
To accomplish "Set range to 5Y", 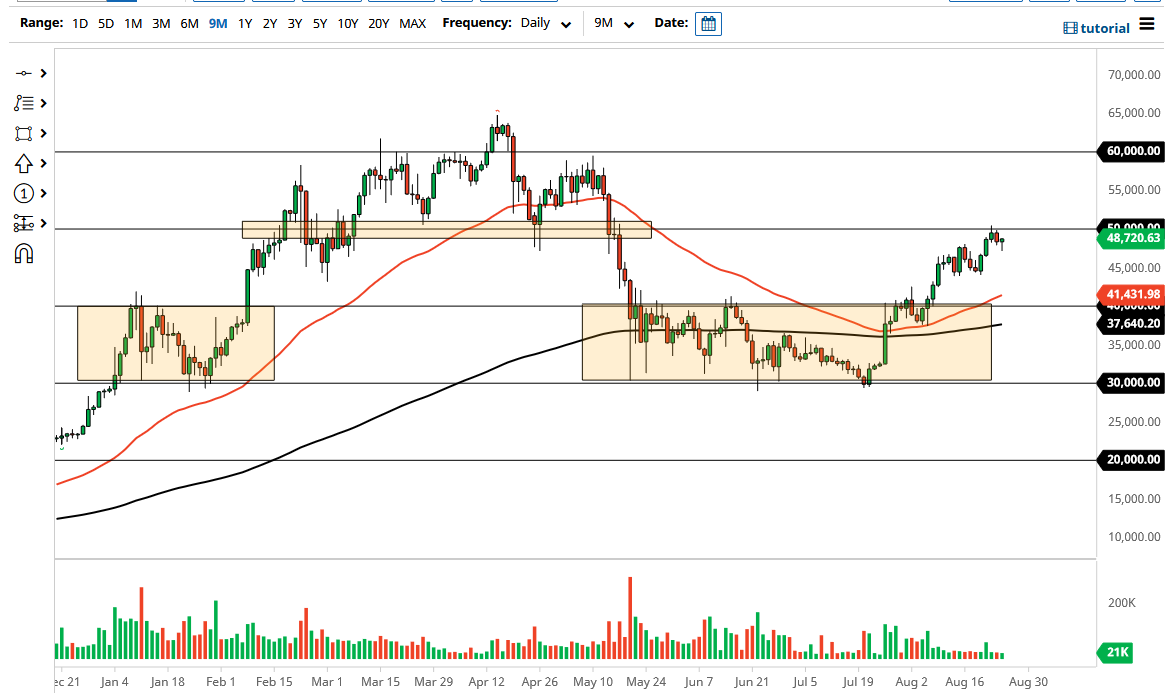I will 320,24.
